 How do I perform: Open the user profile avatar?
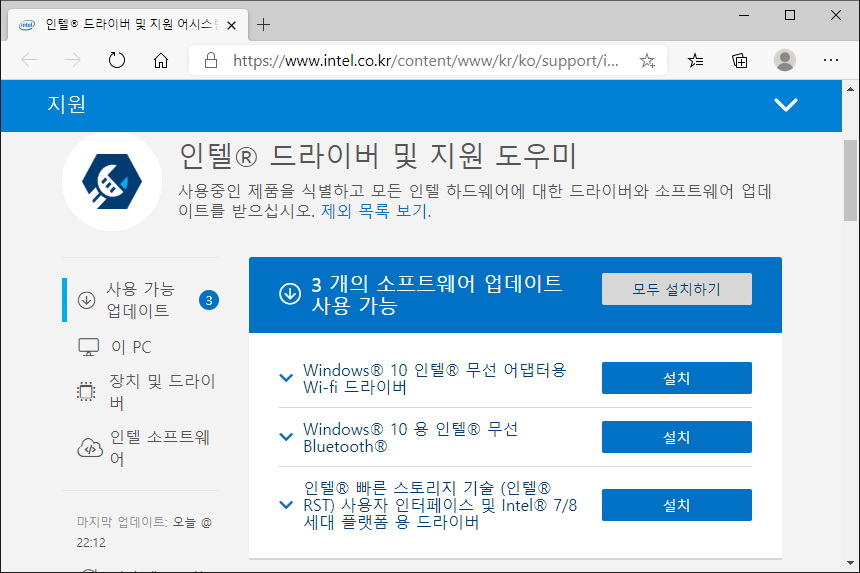pyautogui.click(x=784, y=60)
